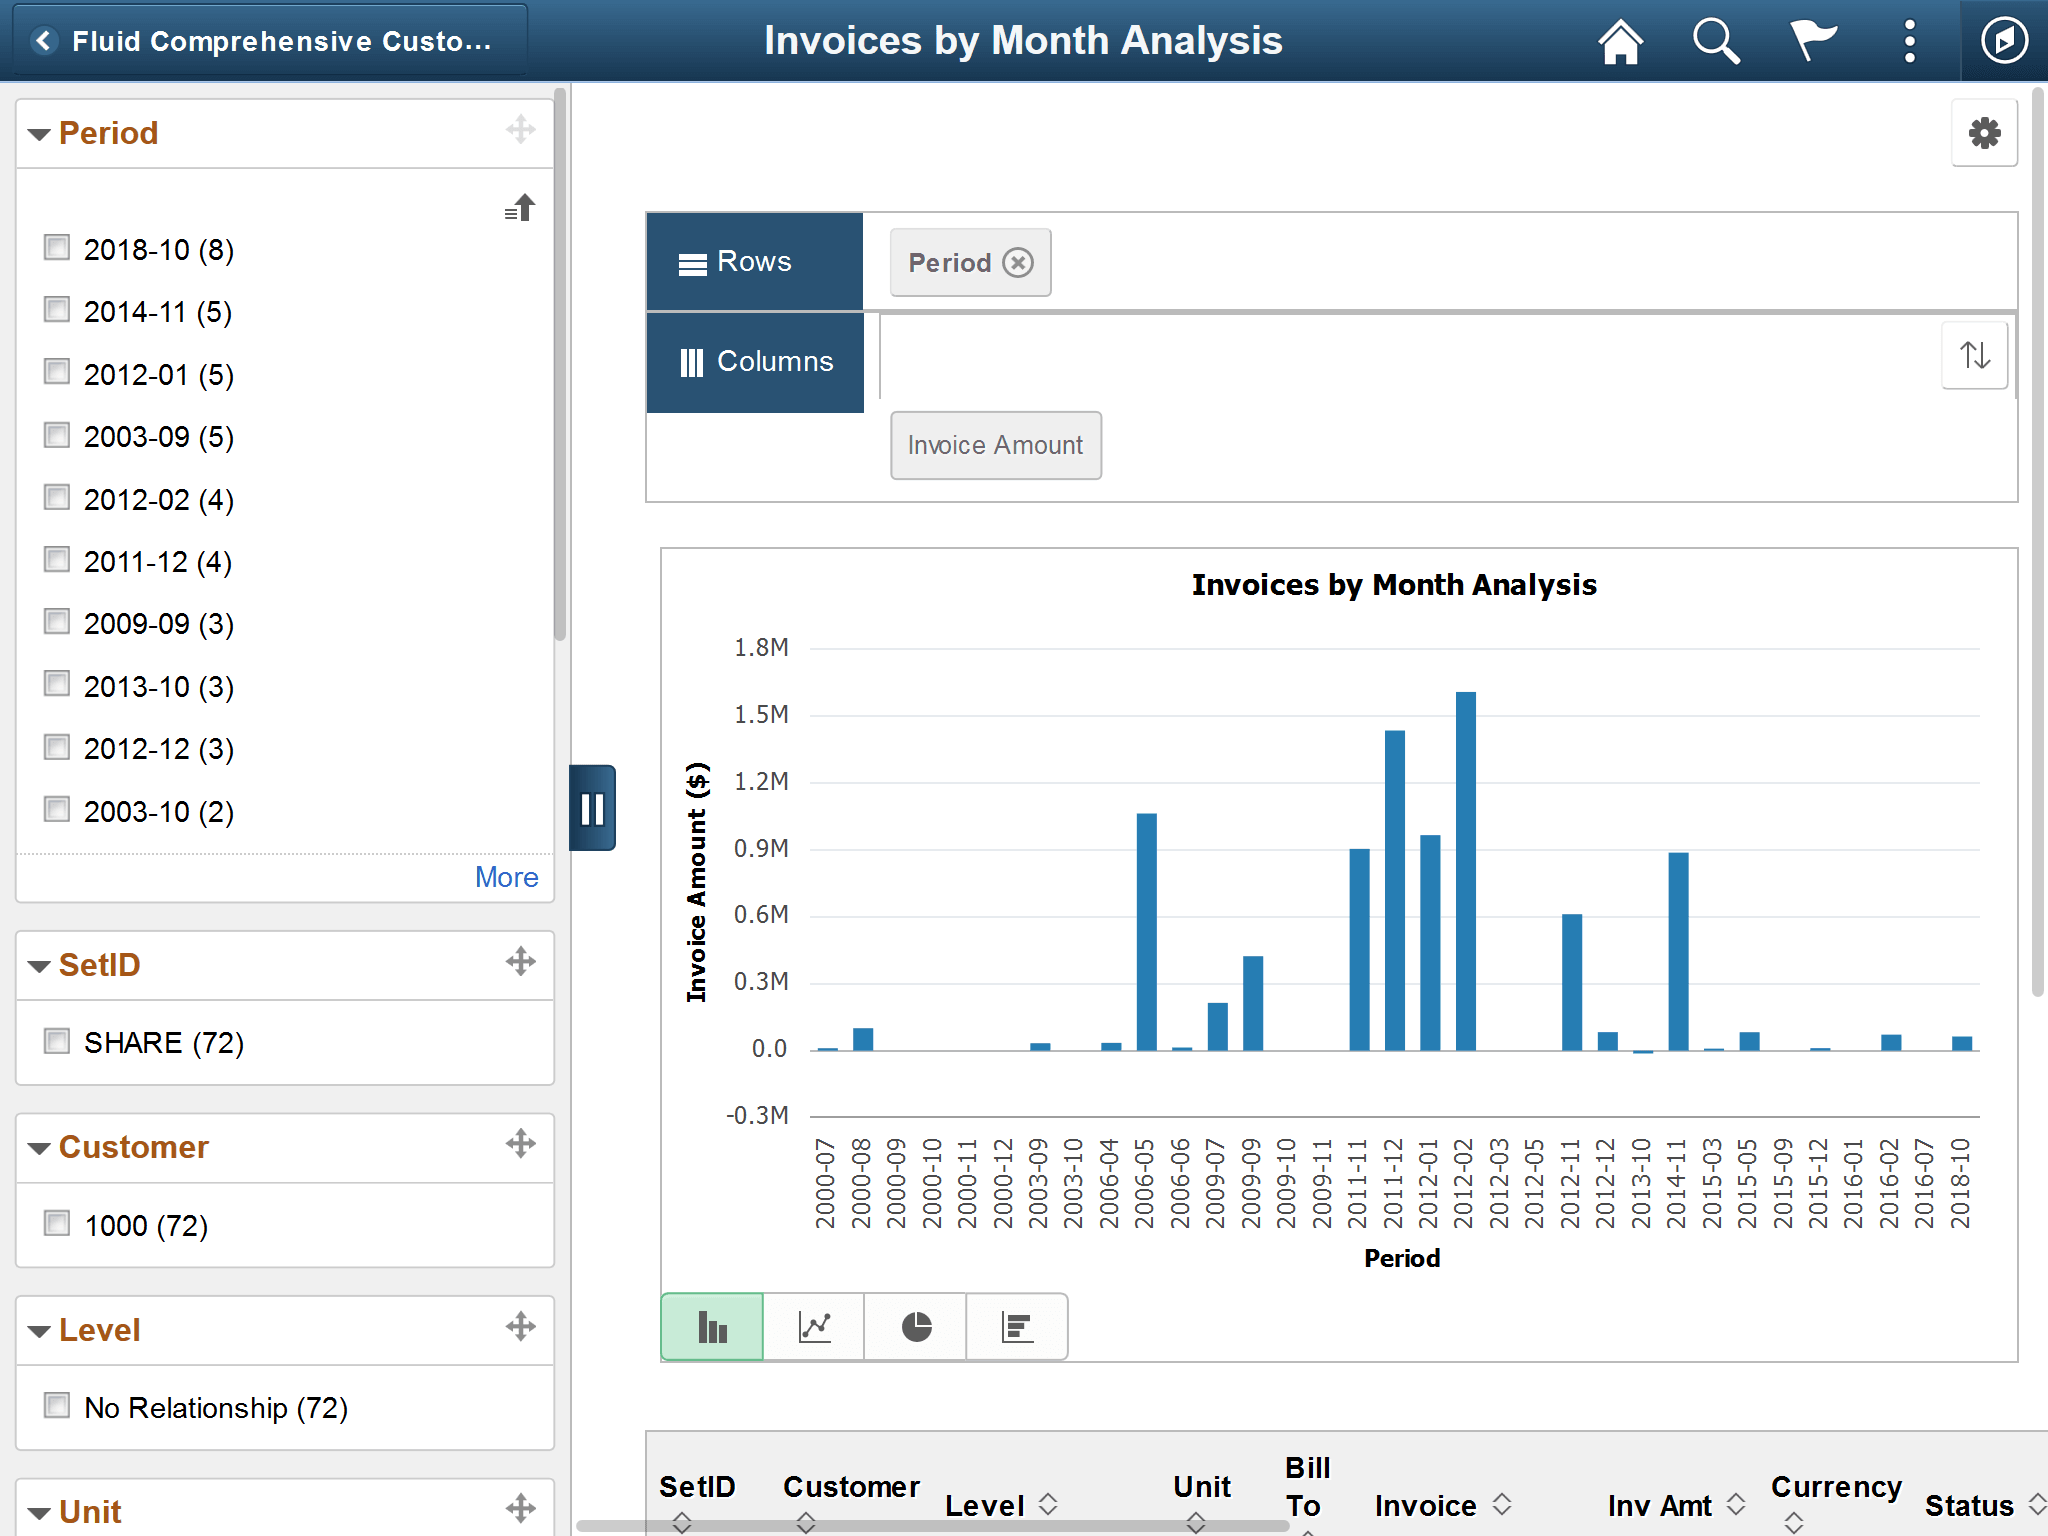This screenshot has height=1536, width=2048.
Task: Click the sort icon in the Period facet
Action: pos(519,208)
